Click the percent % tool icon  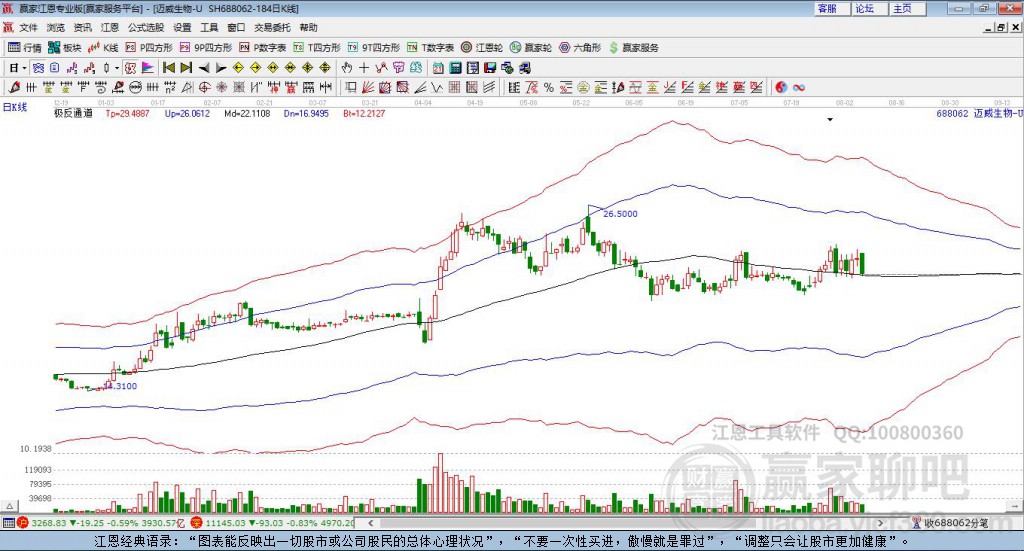[x=549, y=87]
